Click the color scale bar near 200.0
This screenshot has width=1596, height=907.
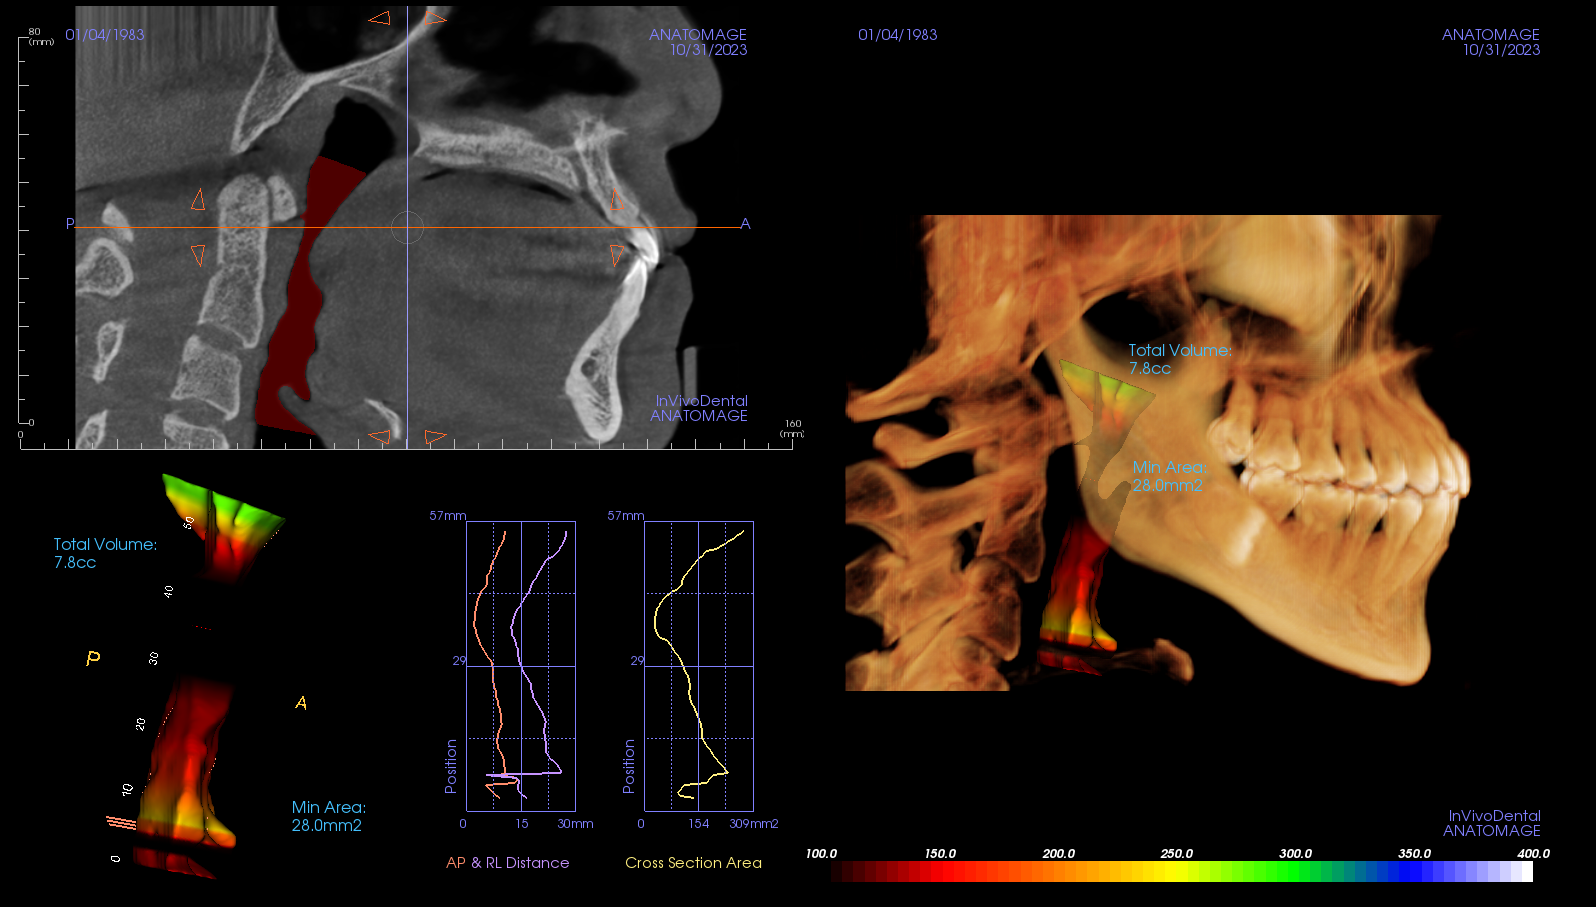point(1059,872)
